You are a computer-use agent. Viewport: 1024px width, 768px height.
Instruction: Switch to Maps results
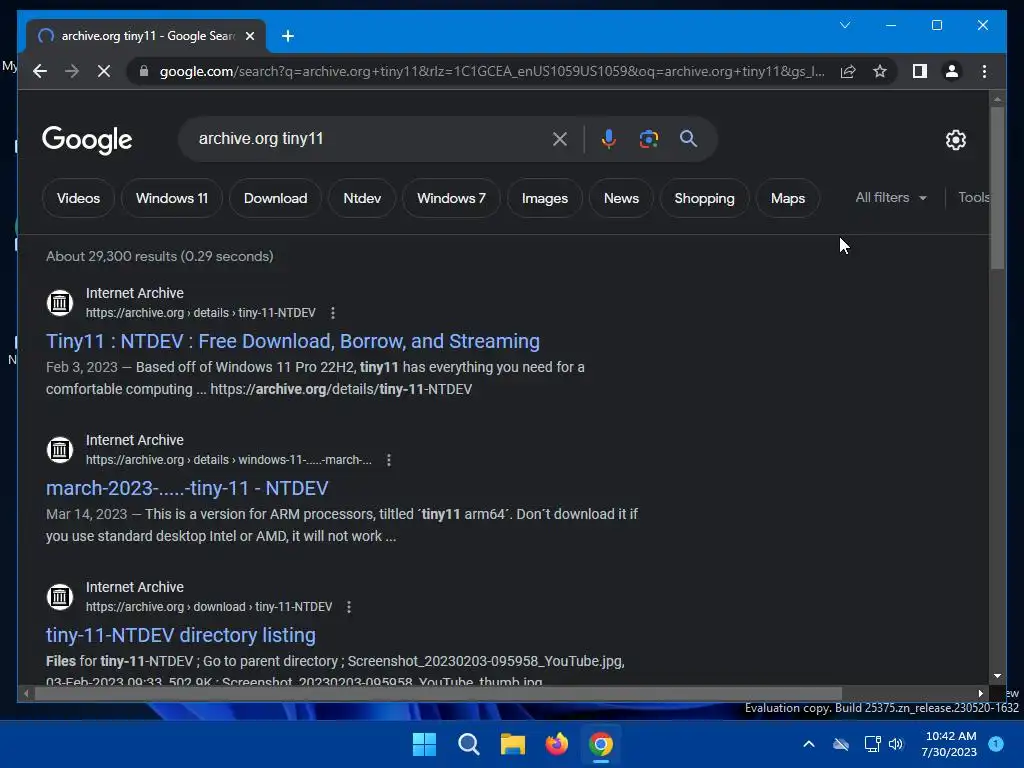coord(788,198)
